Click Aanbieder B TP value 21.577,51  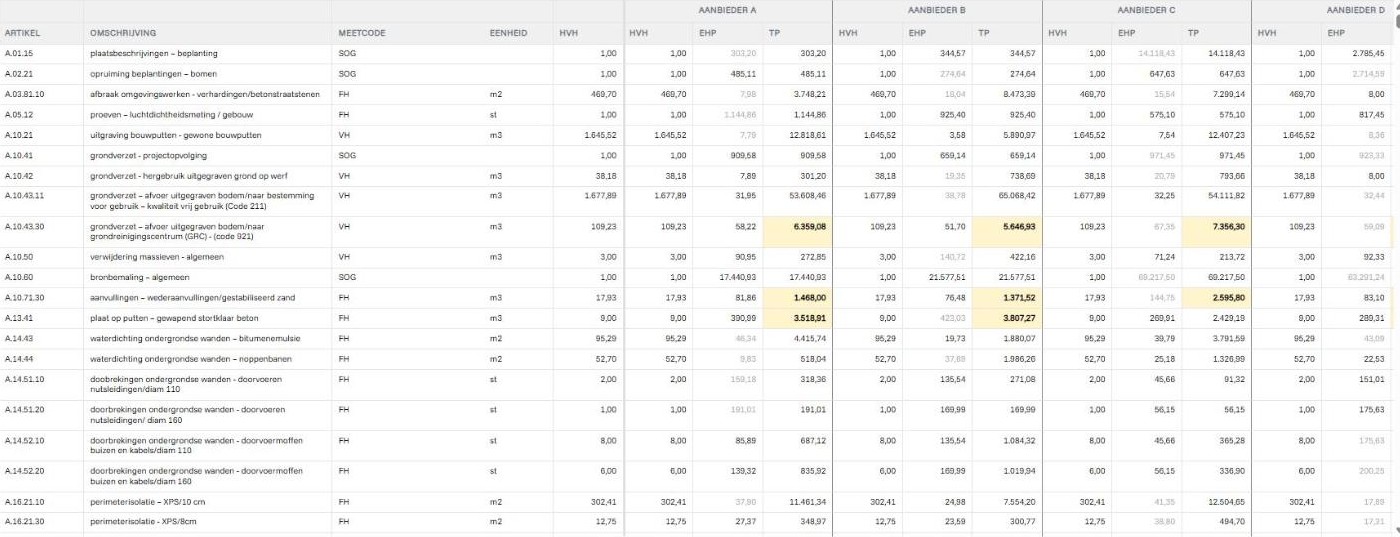click(x=1017, y=277)
